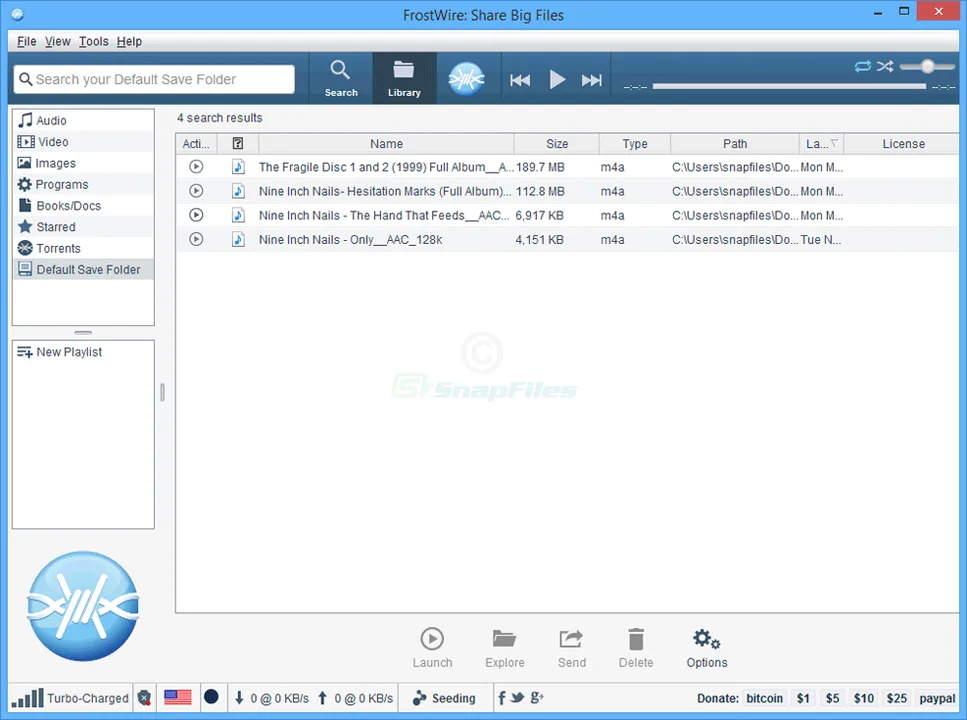Image resolution: width=967 pixels, height=720 pixels.
Task: Donate $5 link
Action: 833,698
